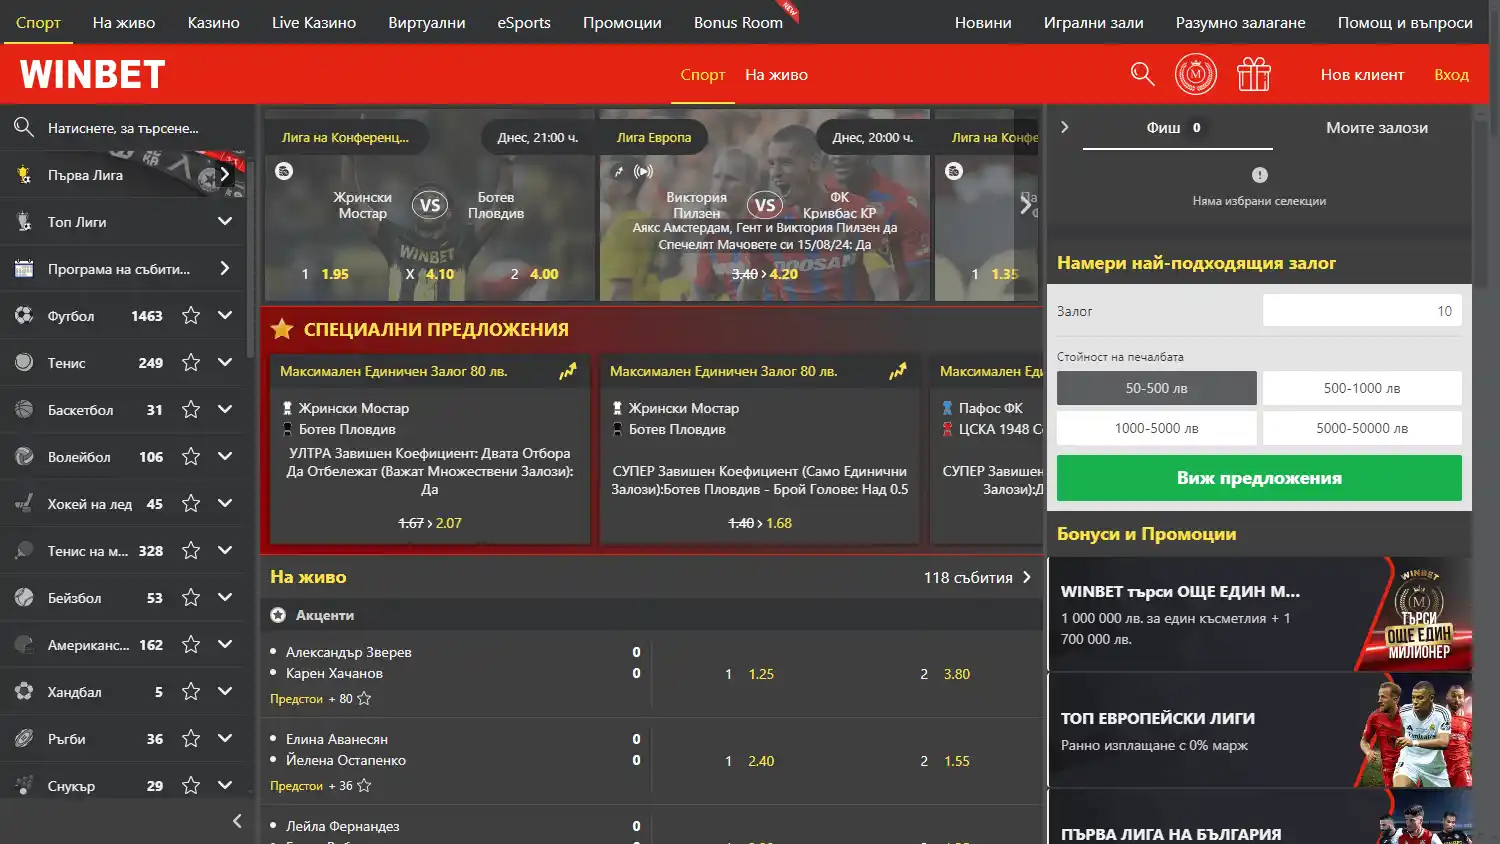Select the snooker icon in sidebar
The height and width of the screenshot is (844, 1500).
24,786
